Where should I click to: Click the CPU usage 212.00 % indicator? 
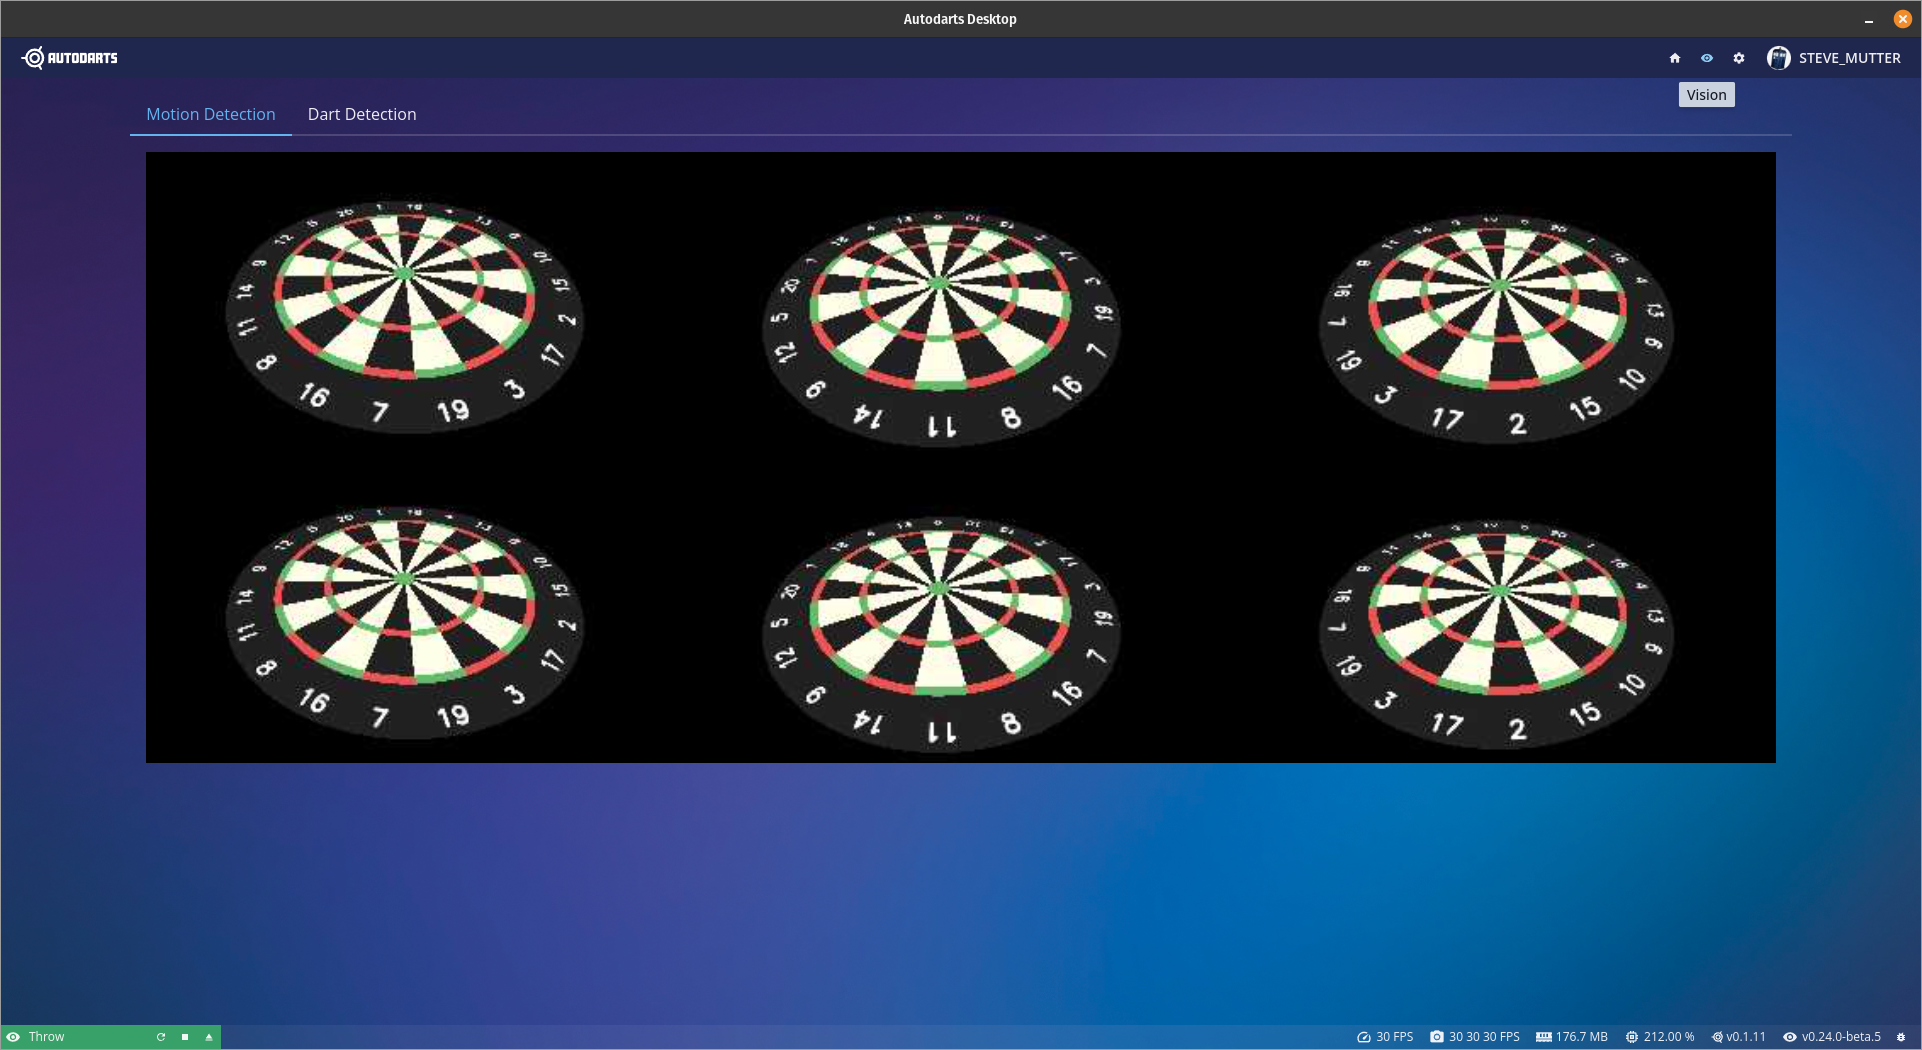[1660, 1037]
